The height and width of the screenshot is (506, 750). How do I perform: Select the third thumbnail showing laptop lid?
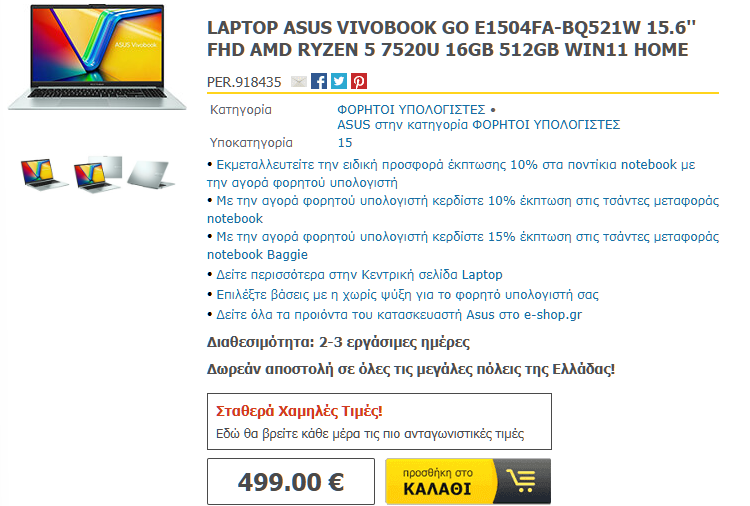[151, 174]
